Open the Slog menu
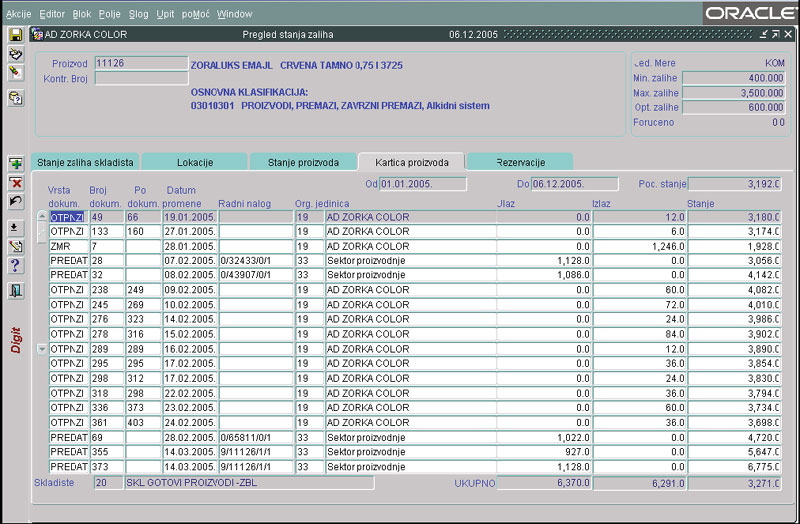The width and height of the screenshot is (800, 524). (138, 14)
